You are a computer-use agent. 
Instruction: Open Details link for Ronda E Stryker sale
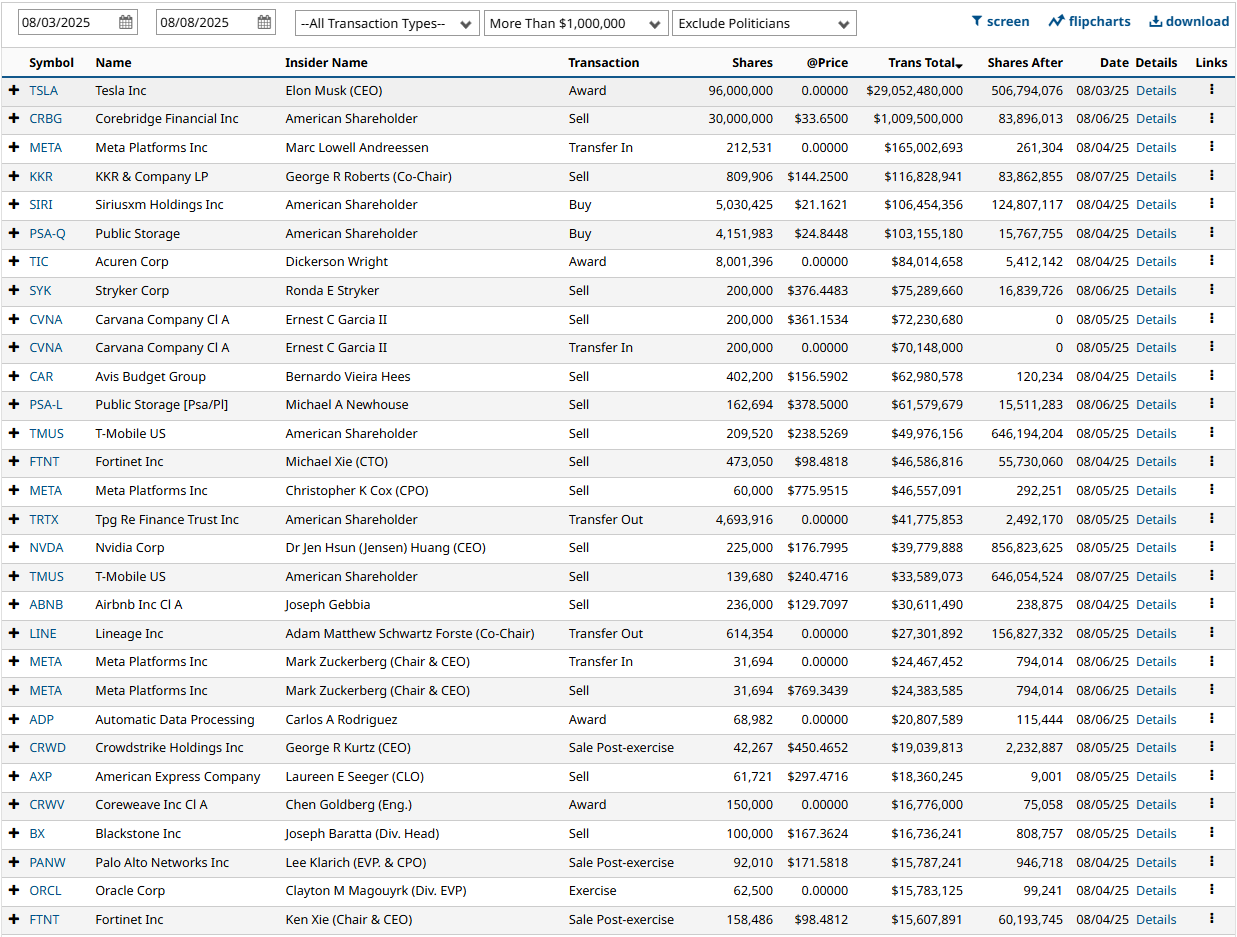(x=1156, y=290)
